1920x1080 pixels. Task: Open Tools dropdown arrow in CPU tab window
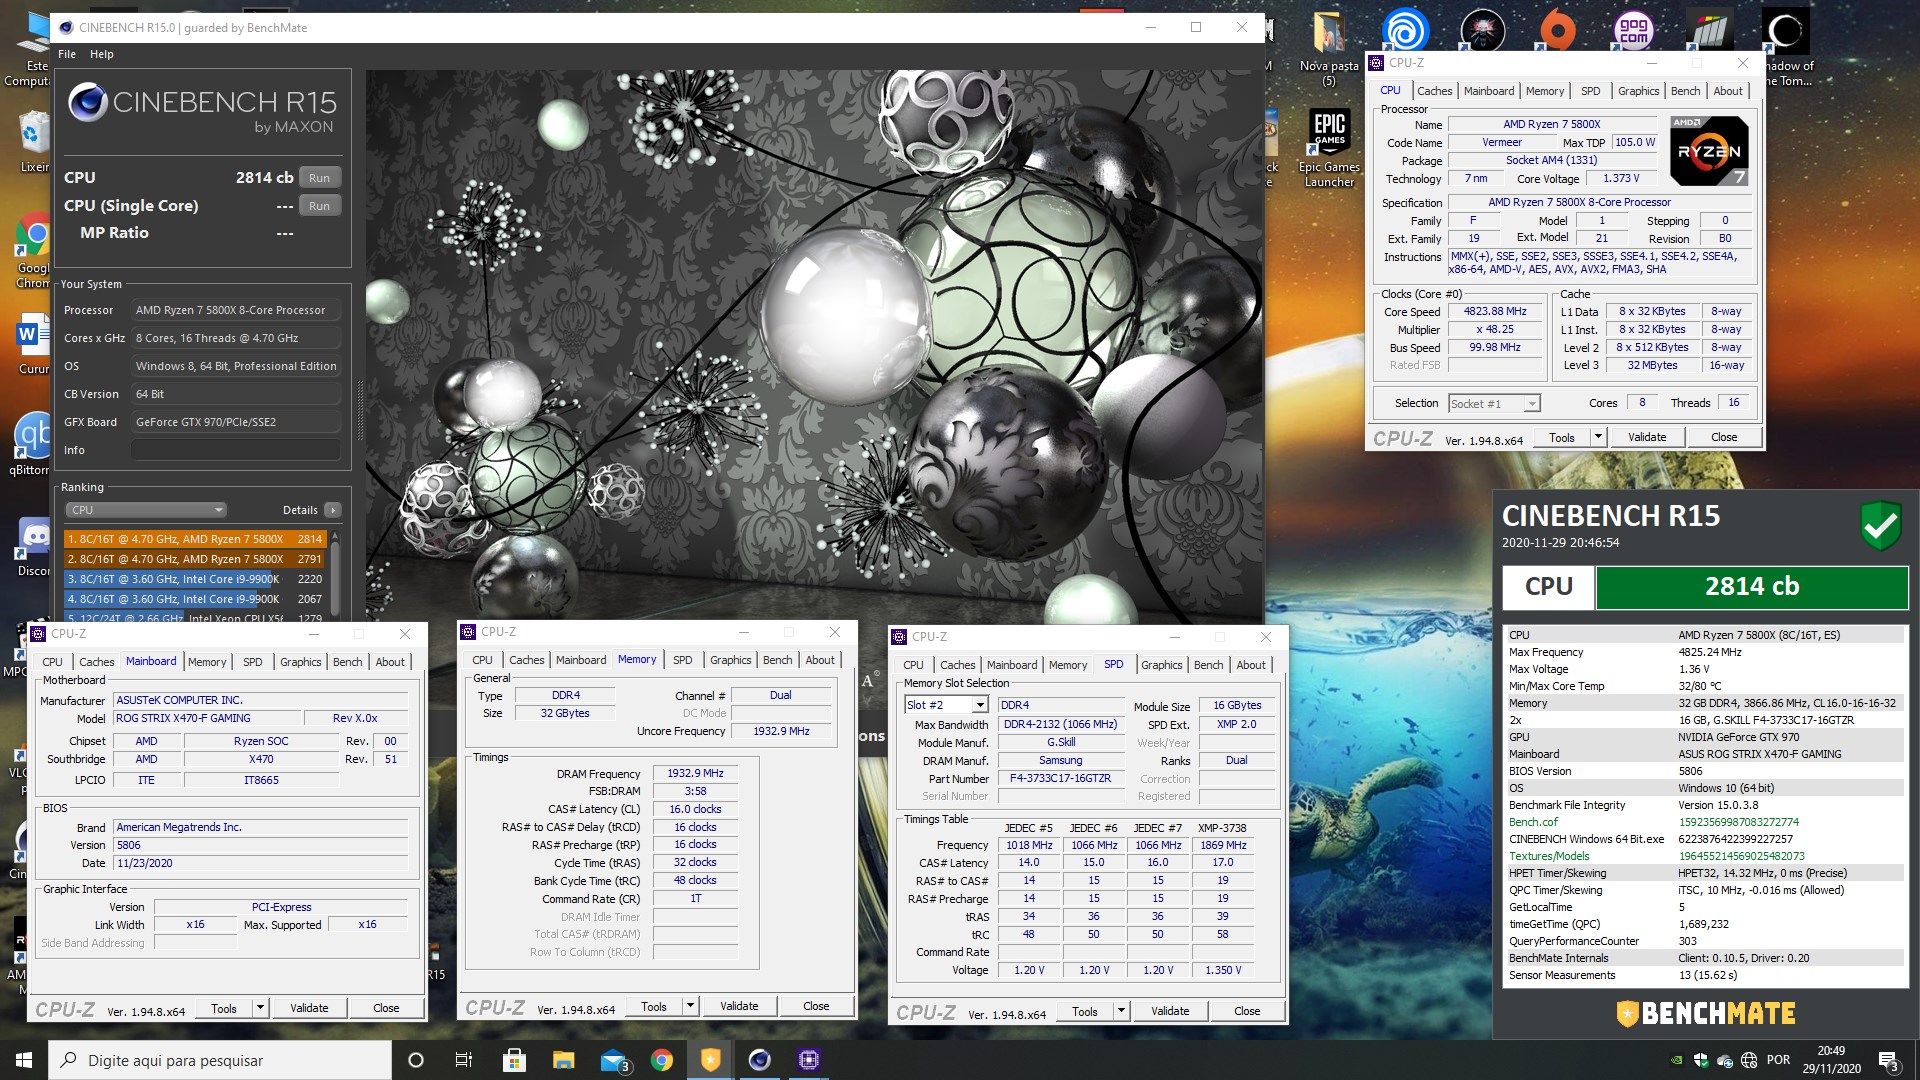coord(1598,437)
